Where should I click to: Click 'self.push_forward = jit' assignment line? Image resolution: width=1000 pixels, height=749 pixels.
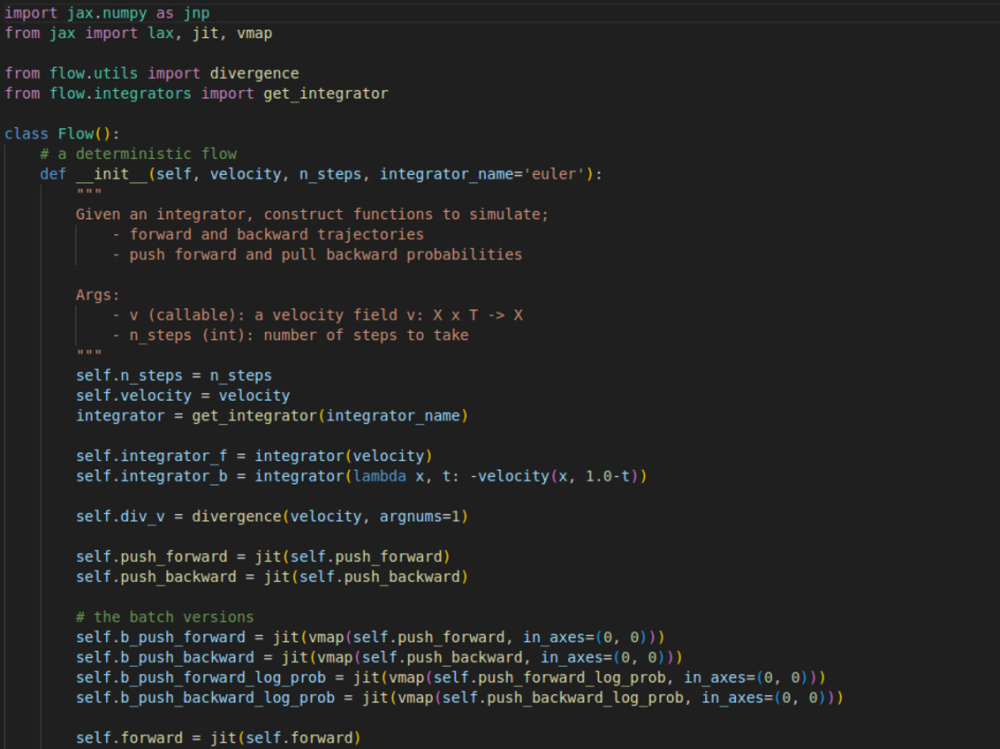click(x=263, y=556)
